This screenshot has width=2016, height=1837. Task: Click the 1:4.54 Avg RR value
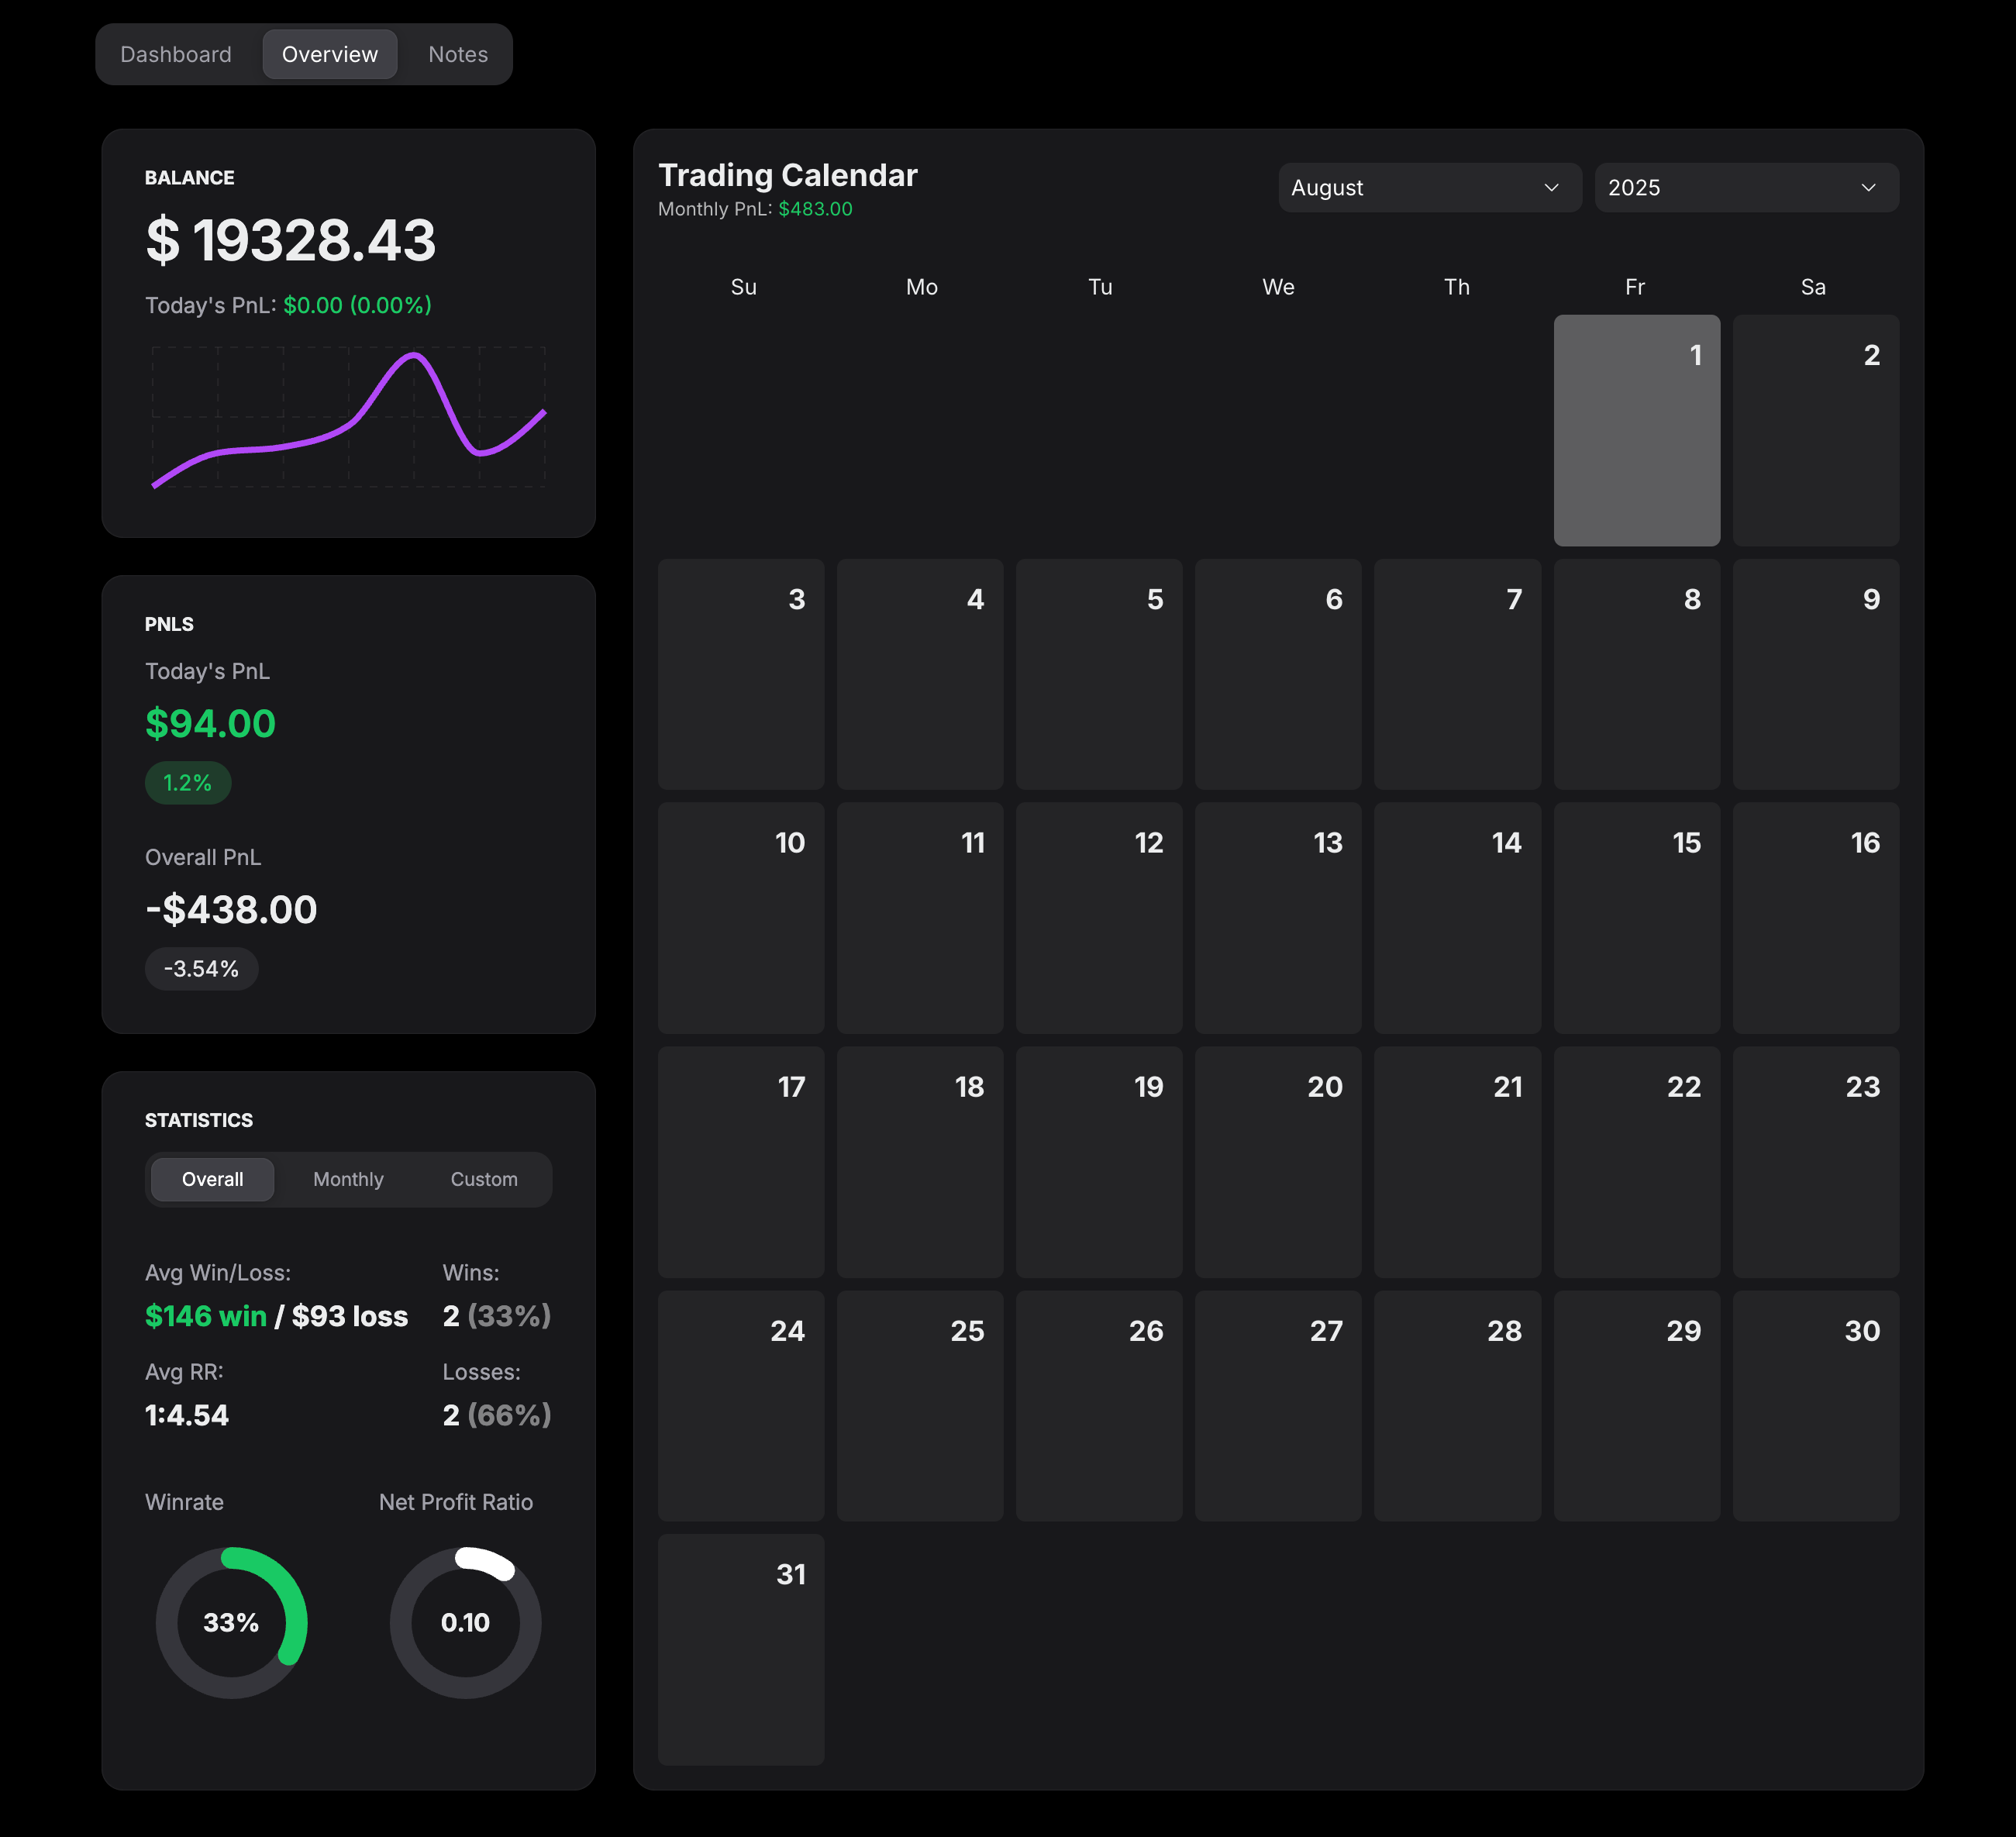187,1415
